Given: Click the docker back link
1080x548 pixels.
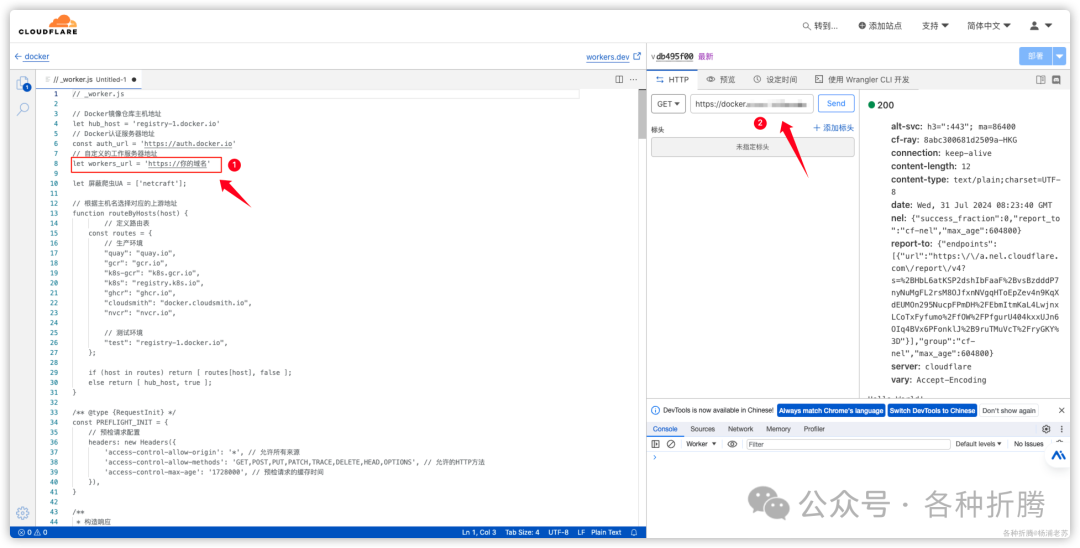Looking at the screenshot, I should (37, 56).
